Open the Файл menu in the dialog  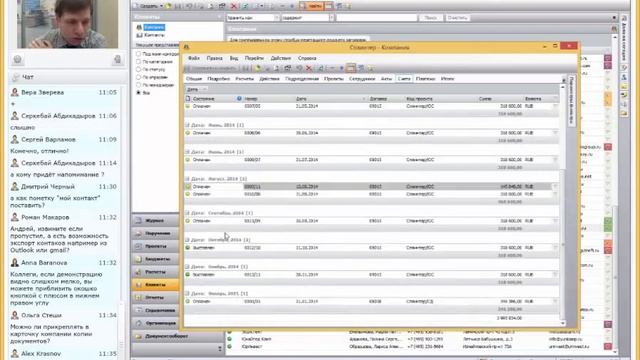click(x=194, y=58)
